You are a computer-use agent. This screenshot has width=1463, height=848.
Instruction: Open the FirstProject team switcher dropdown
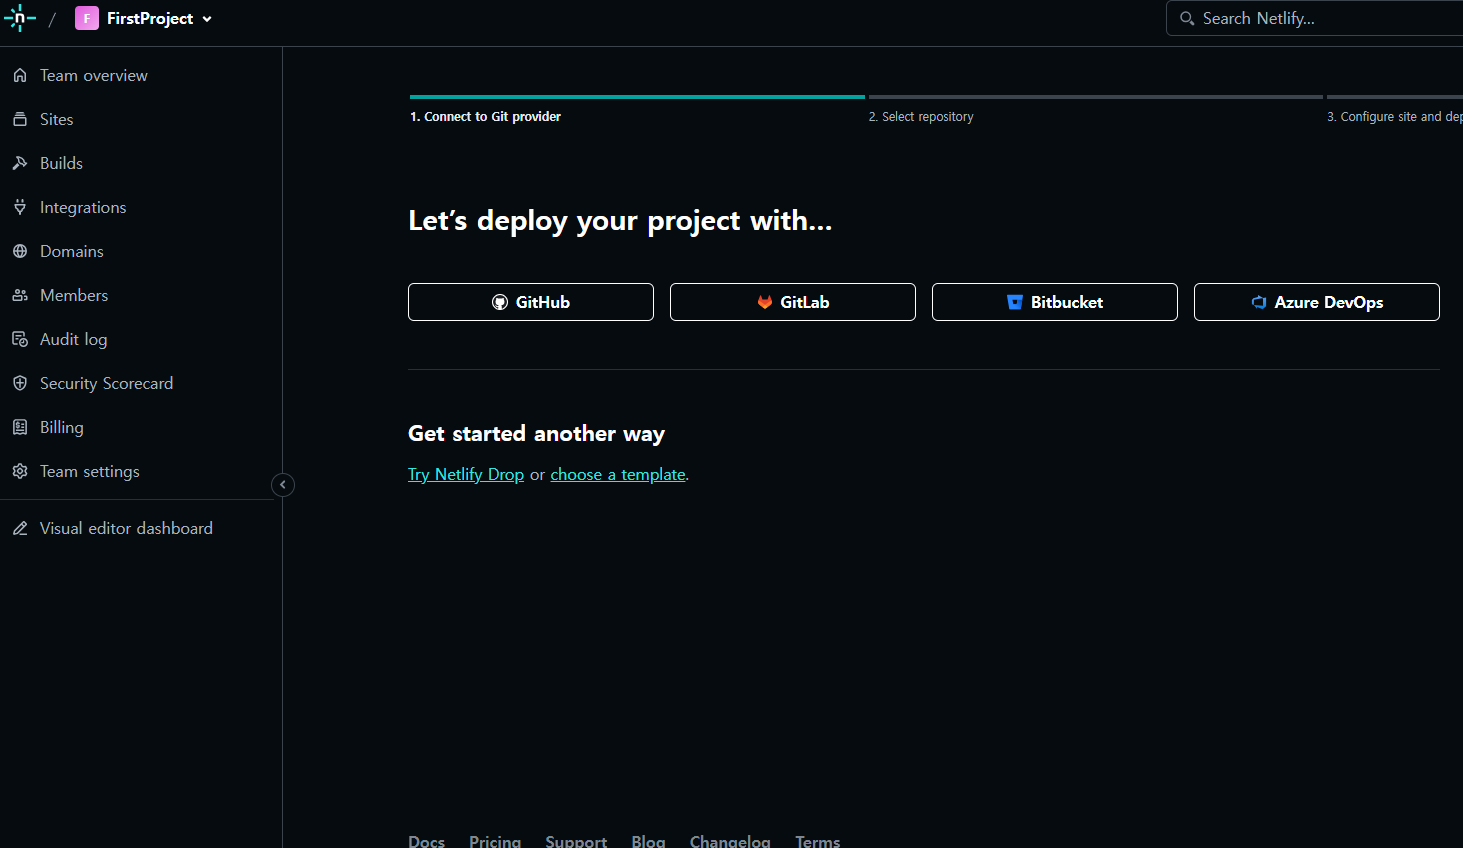pos(145,17)
